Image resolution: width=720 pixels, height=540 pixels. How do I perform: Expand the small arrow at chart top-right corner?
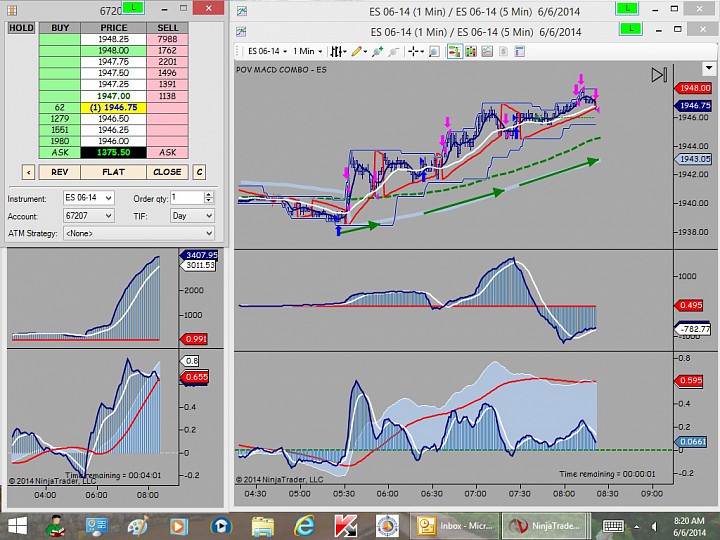tap(709, 68)
